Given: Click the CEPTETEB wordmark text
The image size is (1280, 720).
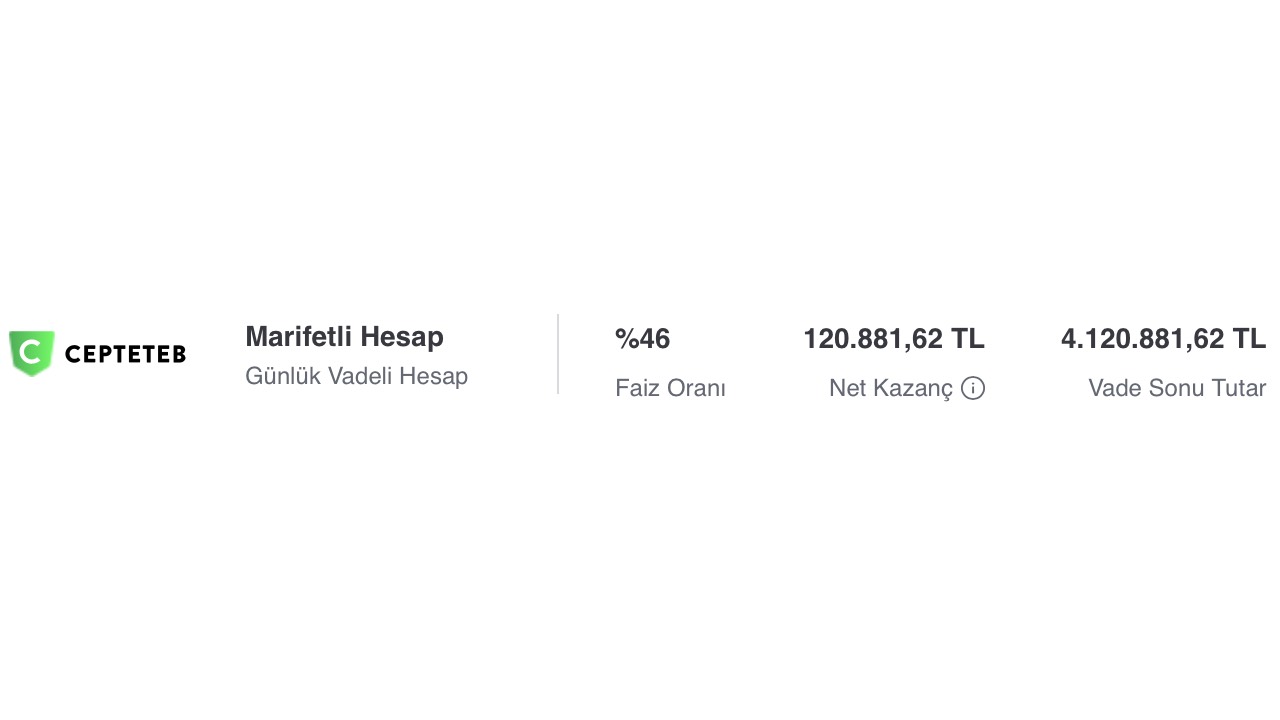Looking at the screenshot, I should coord(125,354).
